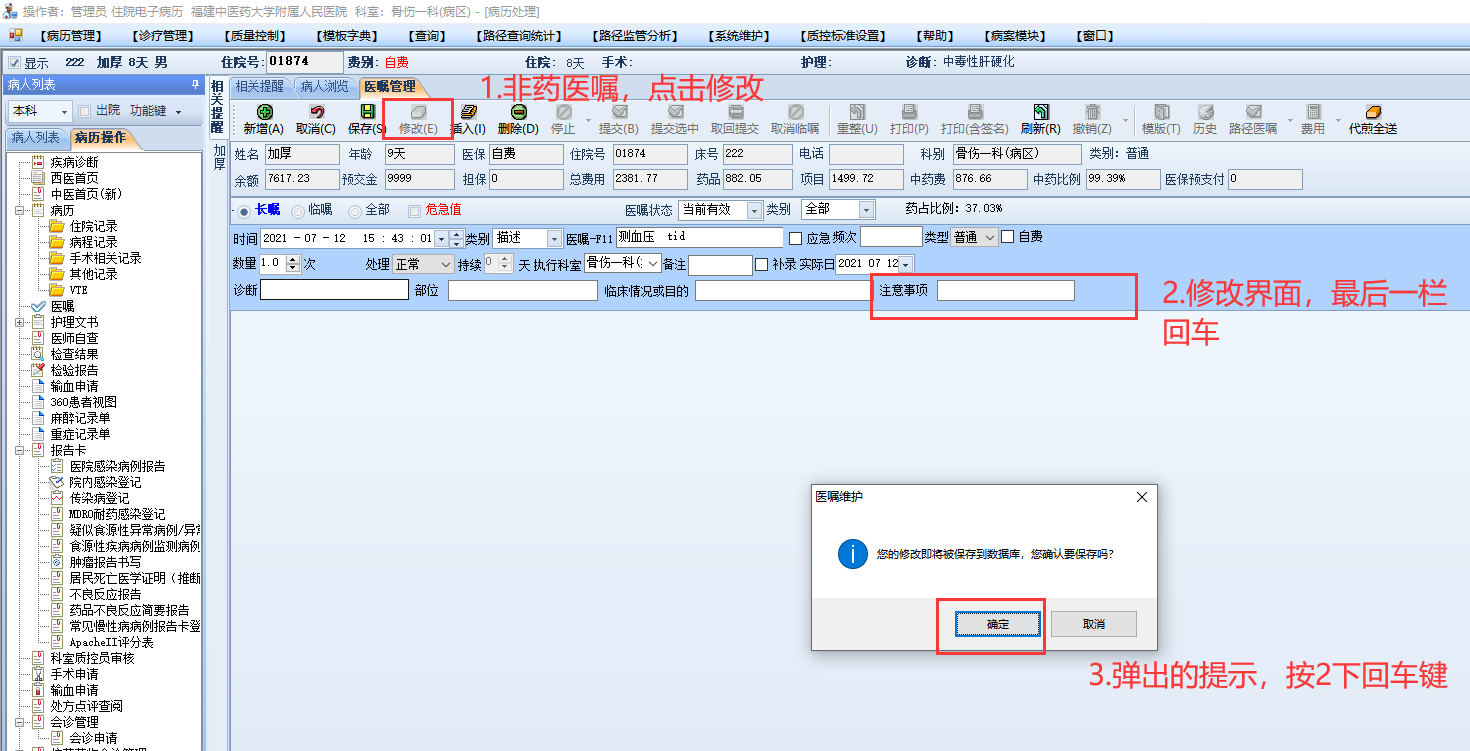The height and width of the screenshot is (751, 1470).
Task: Click the 停止 stop order icon
Action: [x=564, y=112]
